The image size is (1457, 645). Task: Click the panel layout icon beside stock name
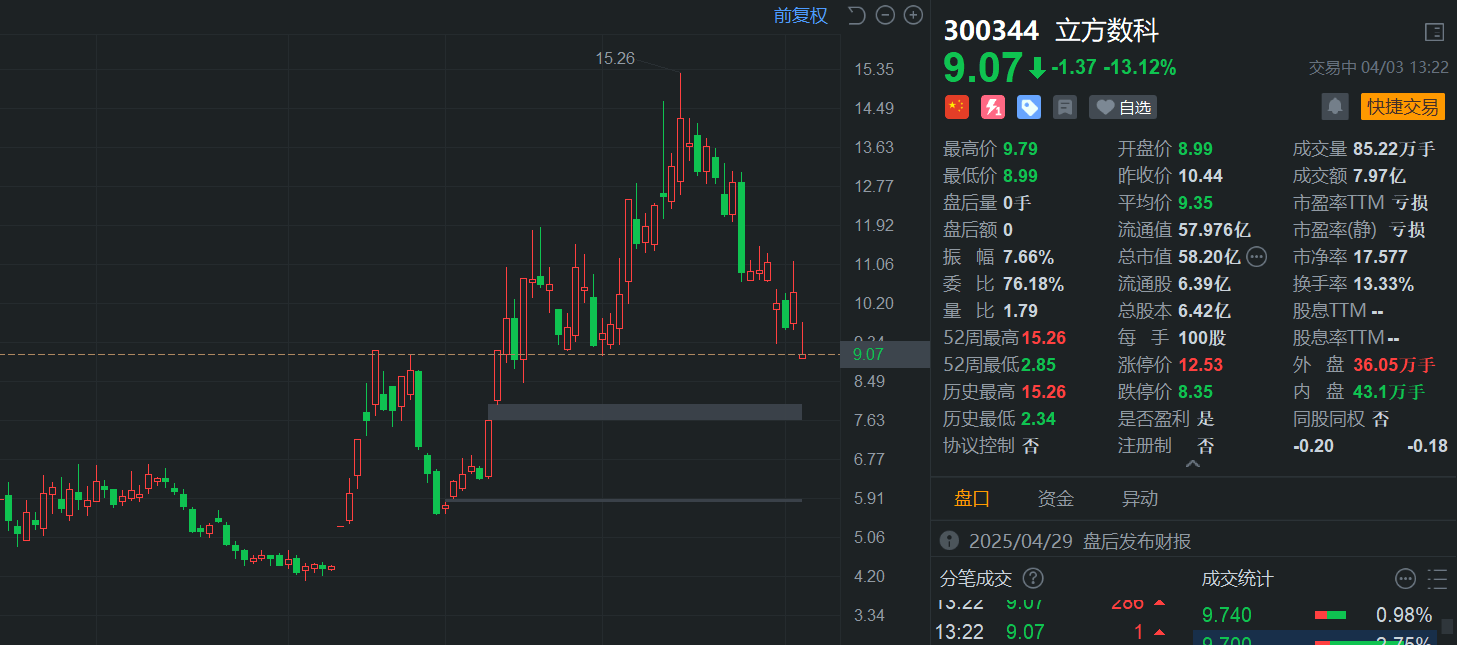coord(1434,32)
